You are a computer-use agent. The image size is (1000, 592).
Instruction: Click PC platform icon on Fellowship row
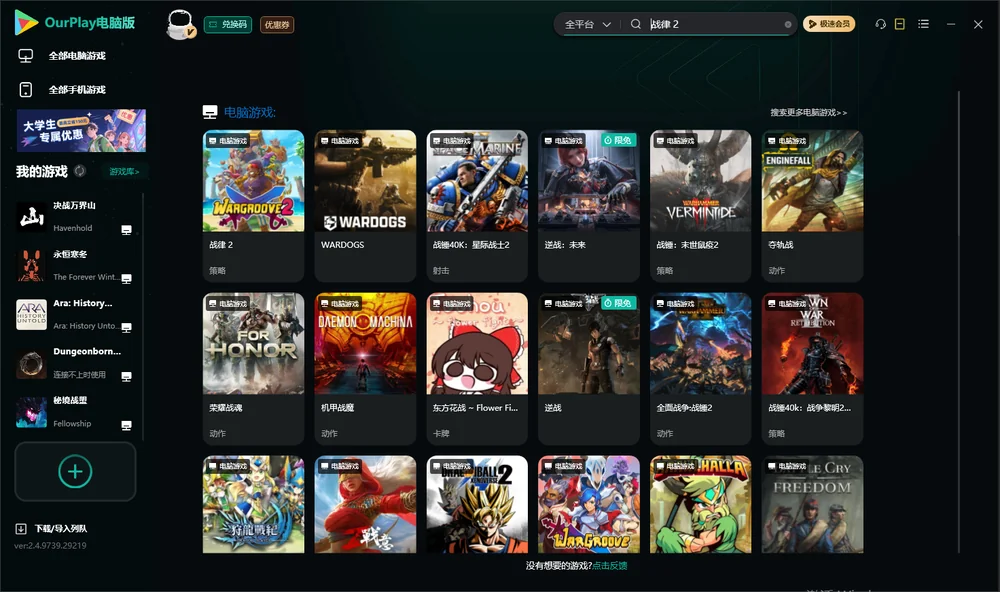pyautogui.click(x=126, y=426)
